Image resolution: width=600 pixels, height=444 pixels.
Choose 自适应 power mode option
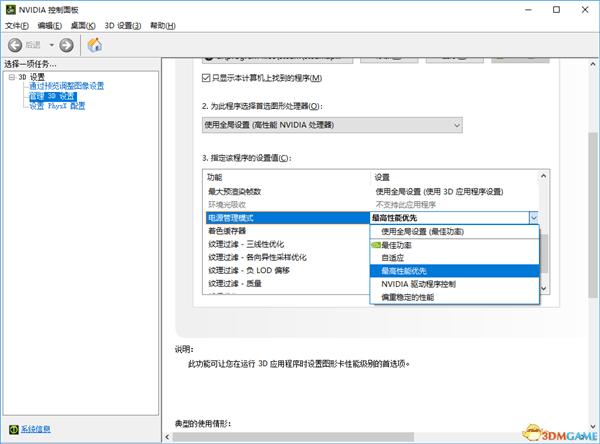coord(455,258)
